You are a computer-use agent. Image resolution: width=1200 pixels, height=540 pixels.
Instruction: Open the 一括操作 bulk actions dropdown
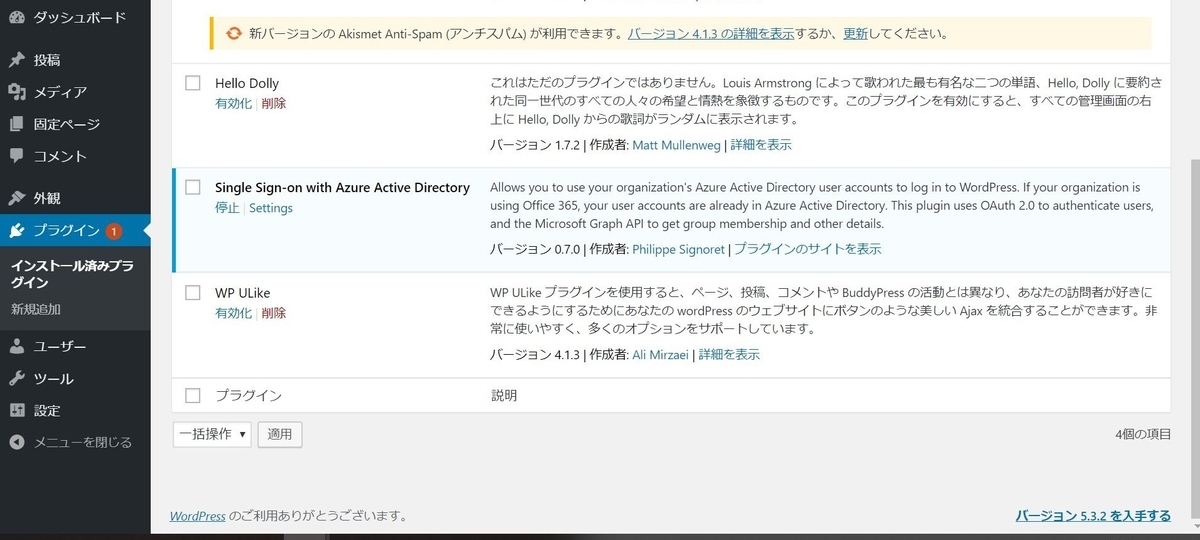[212, 434]
